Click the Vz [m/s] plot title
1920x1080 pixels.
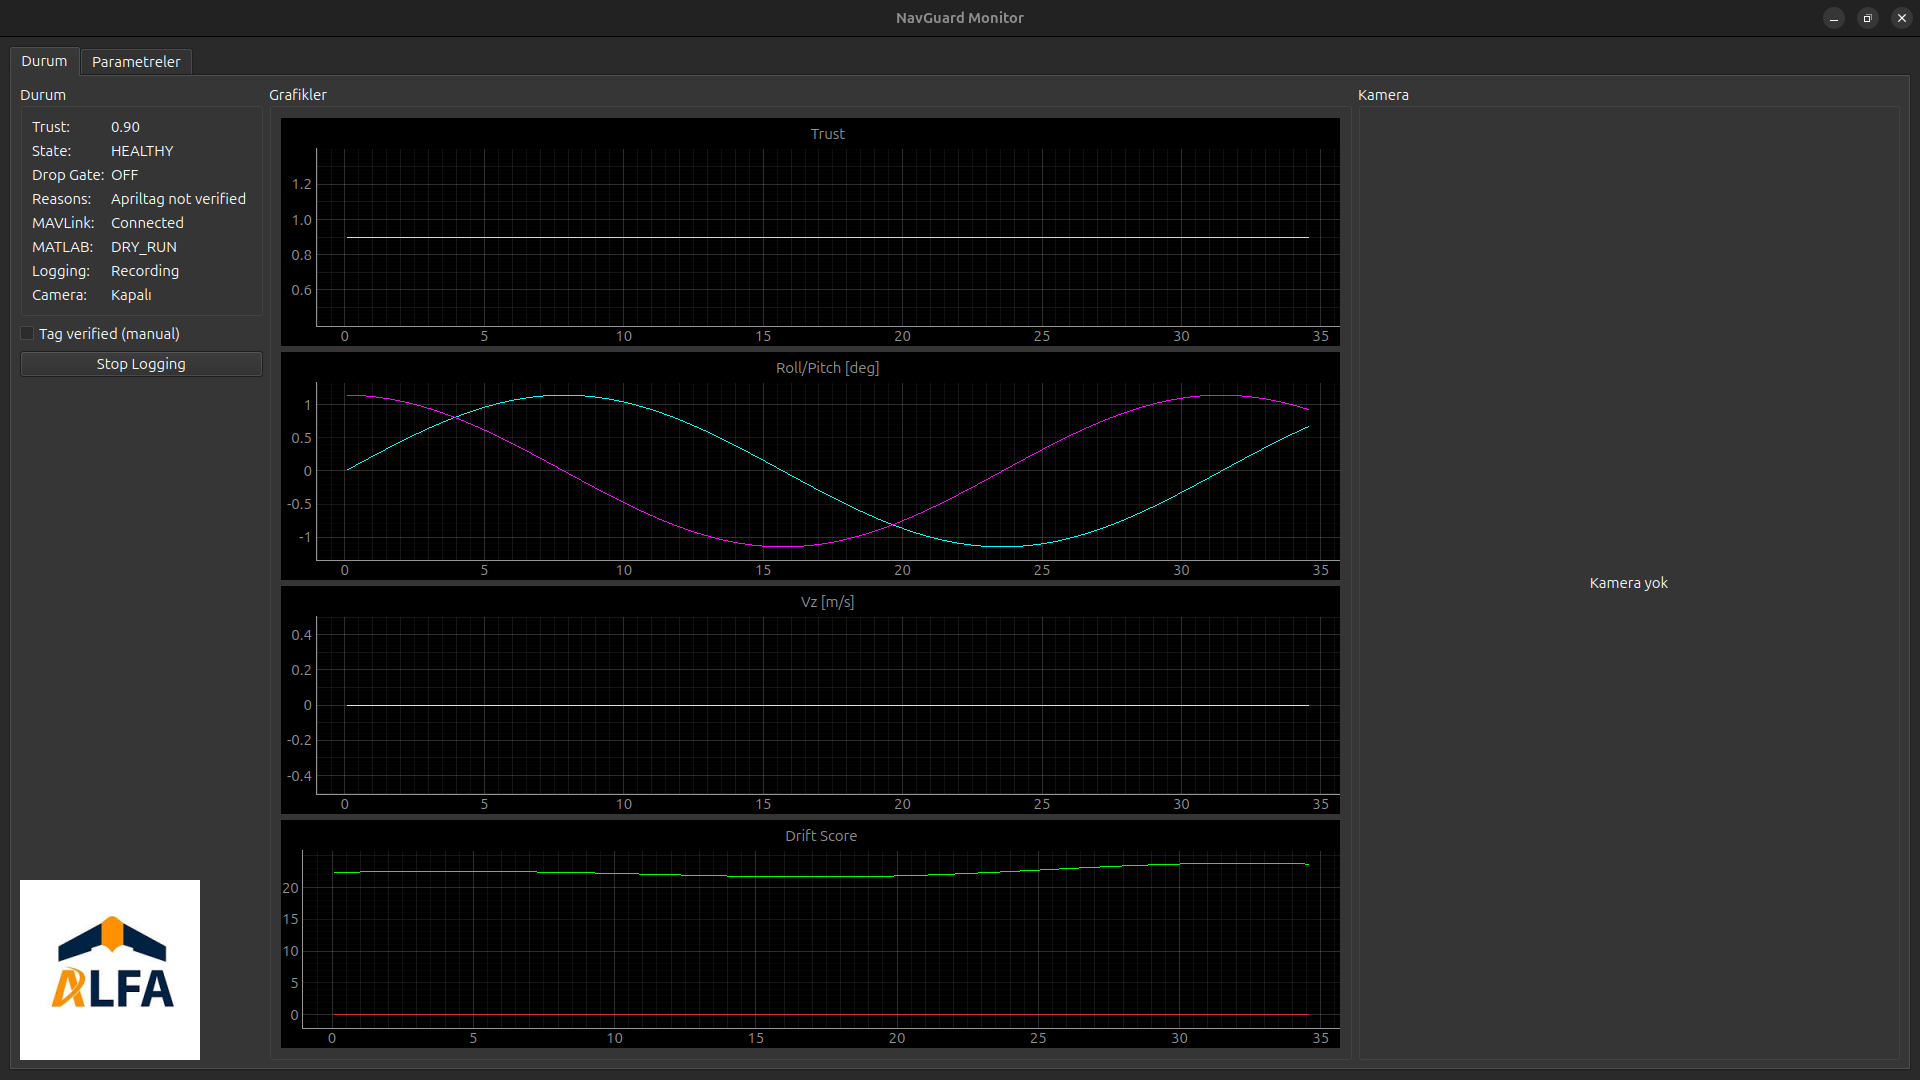(x=827, y=602)
